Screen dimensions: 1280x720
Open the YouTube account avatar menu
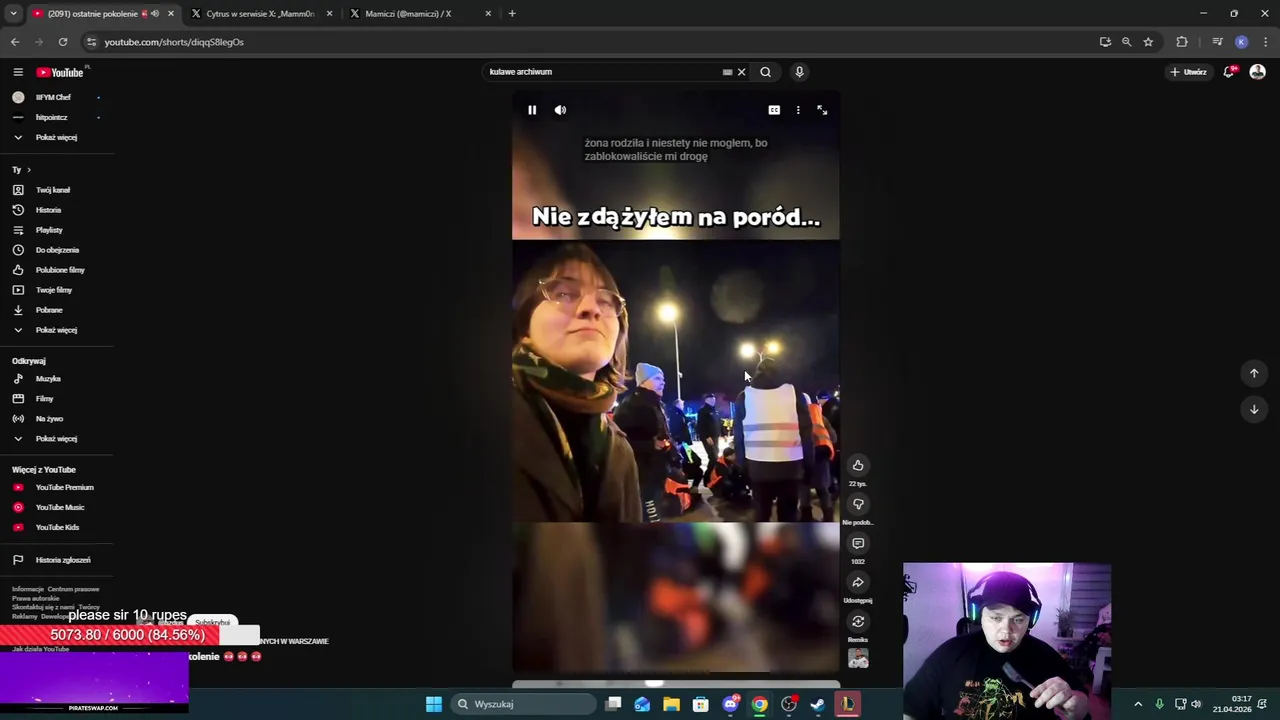click(1258, 72)
